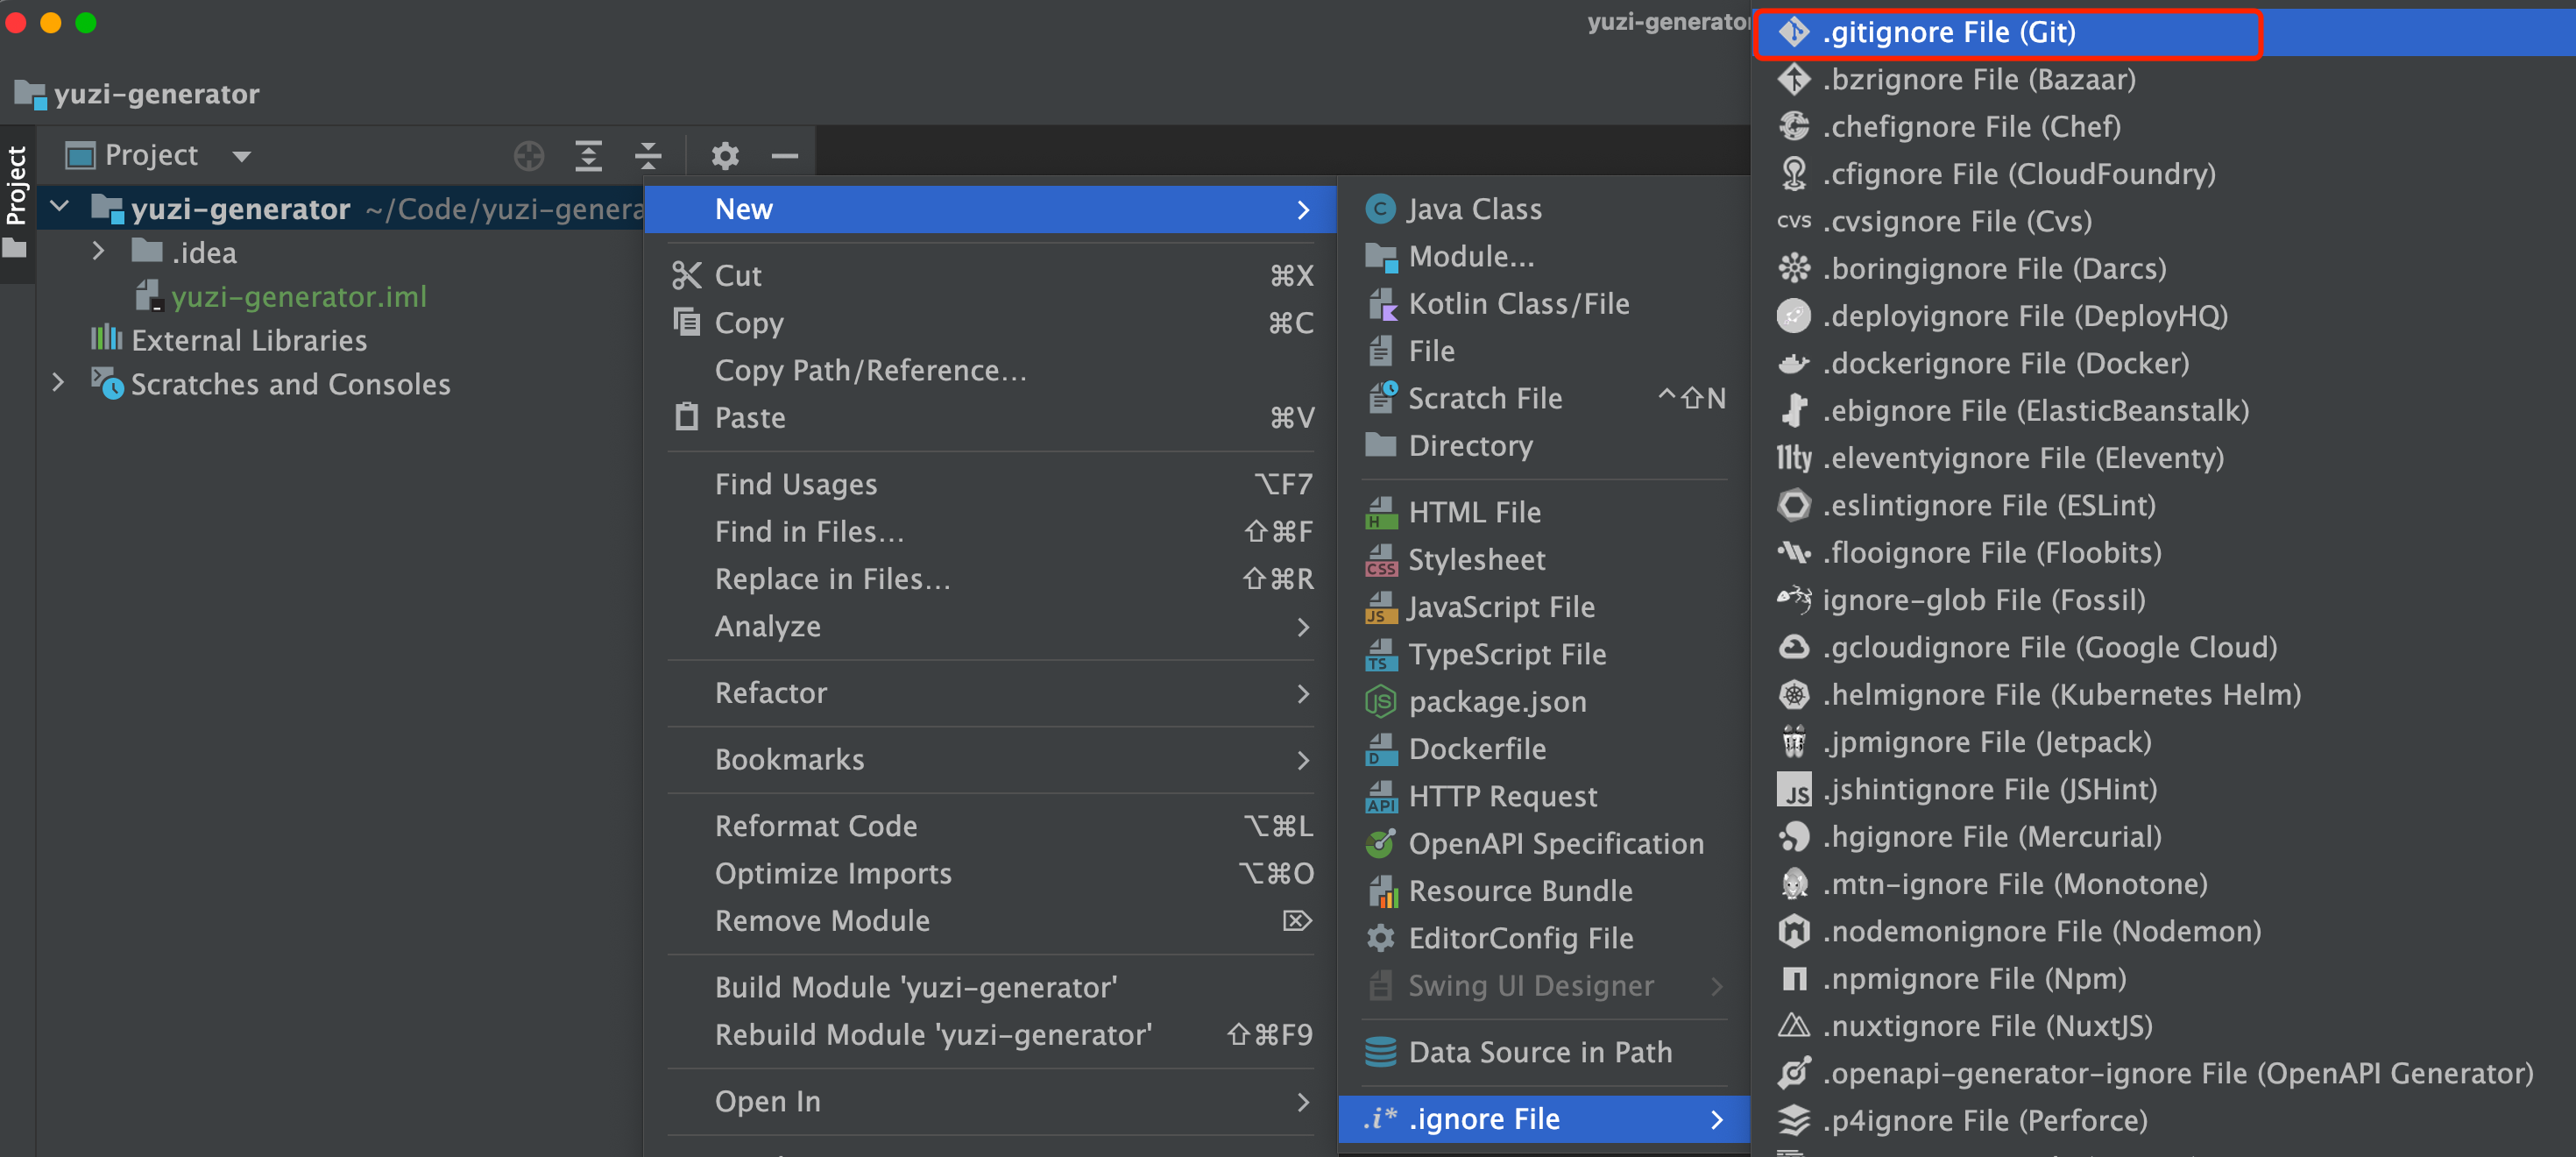Screen dimensions: 2576x1157
Task: Expand Scratches and Consoles node
Action: coord(58,383)
